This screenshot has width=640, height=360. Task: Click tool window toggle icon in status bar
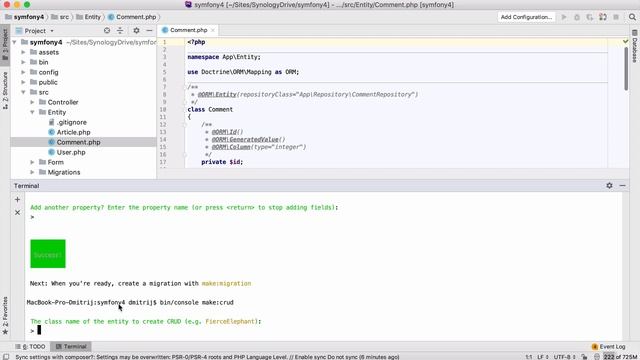[6, 357]
